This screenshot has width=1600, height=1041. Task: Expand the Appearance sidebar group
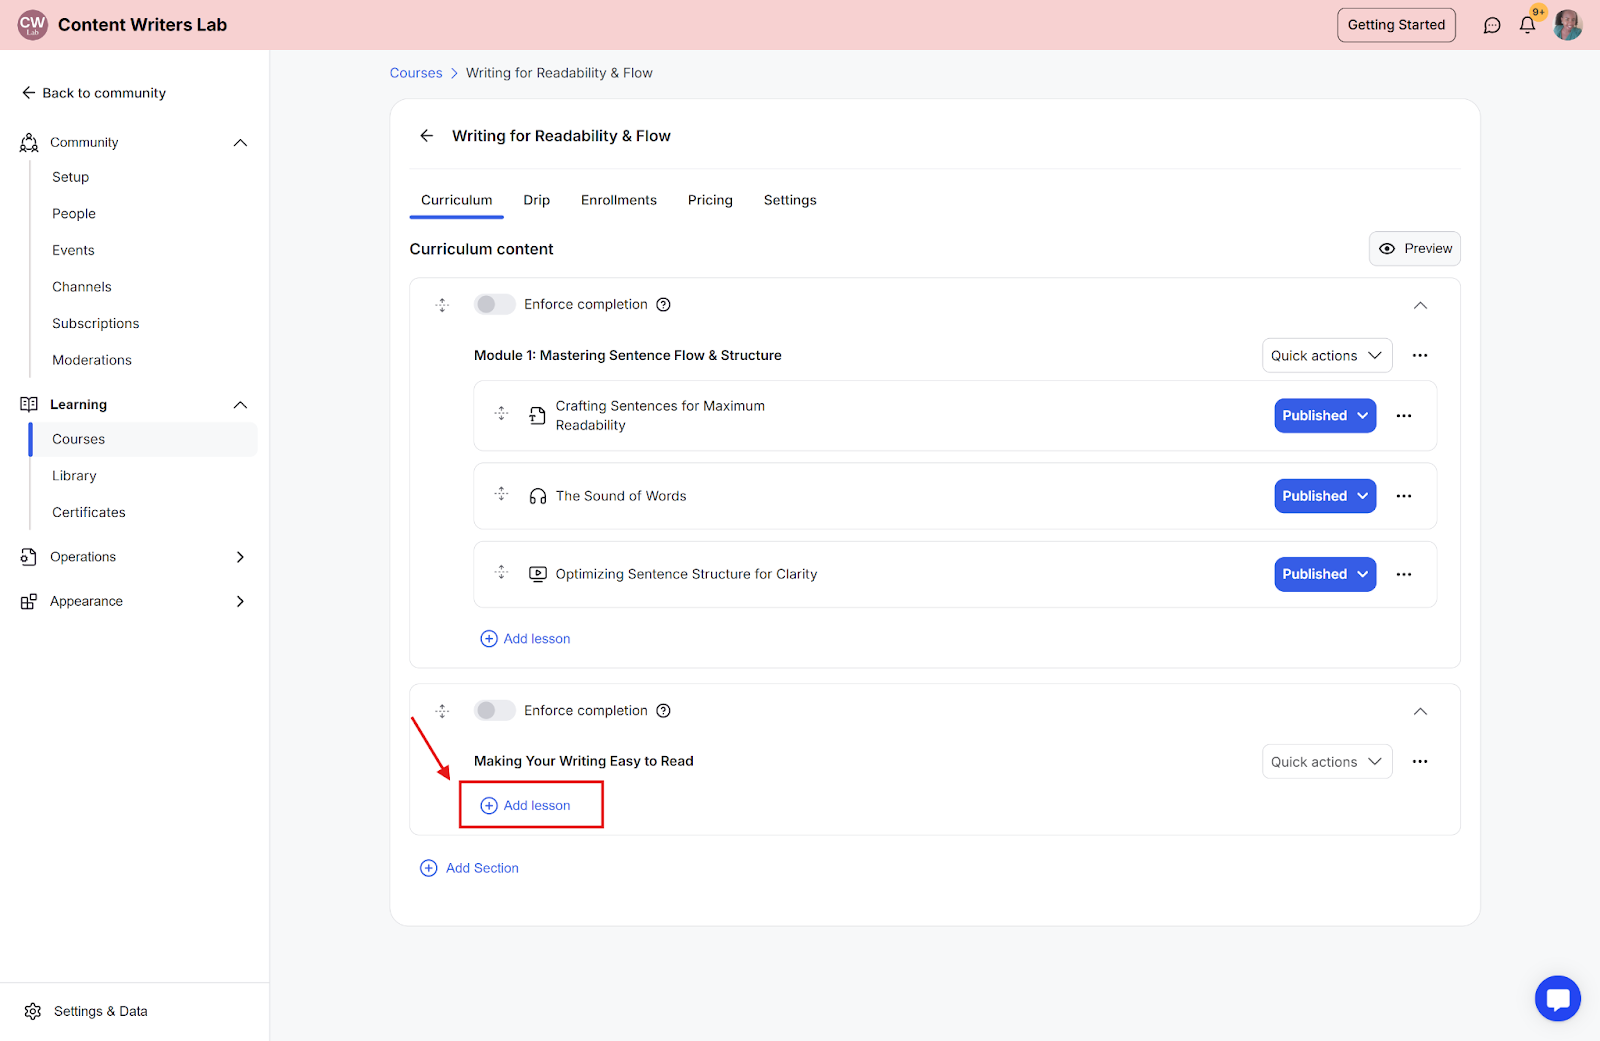pyautogui.click(x=240, y=602)
